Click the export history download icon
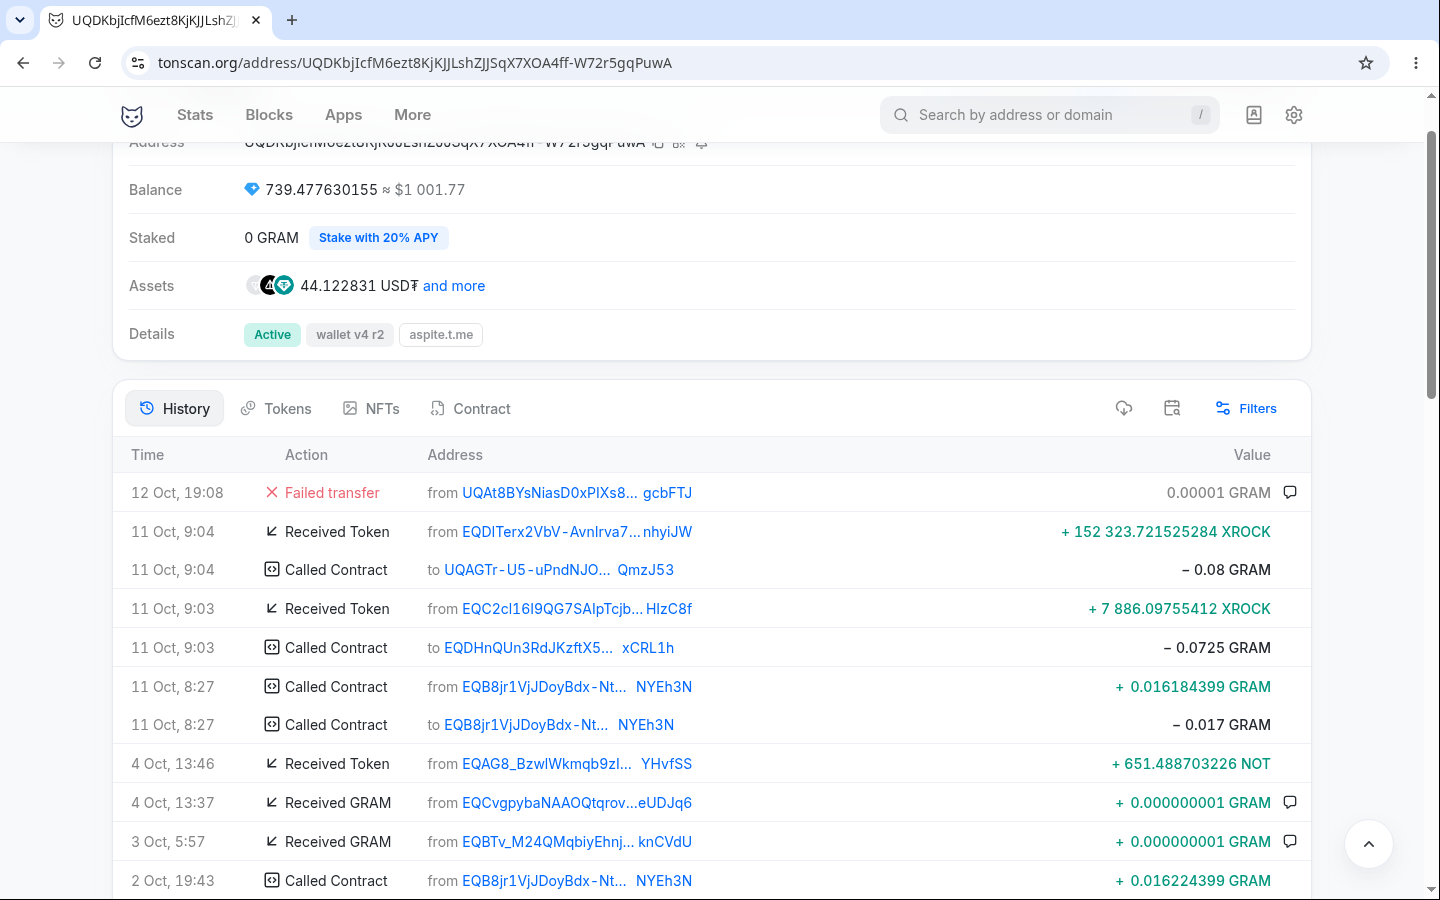The width and height of the screenshot is (1440, 900). click(1124, 408)
